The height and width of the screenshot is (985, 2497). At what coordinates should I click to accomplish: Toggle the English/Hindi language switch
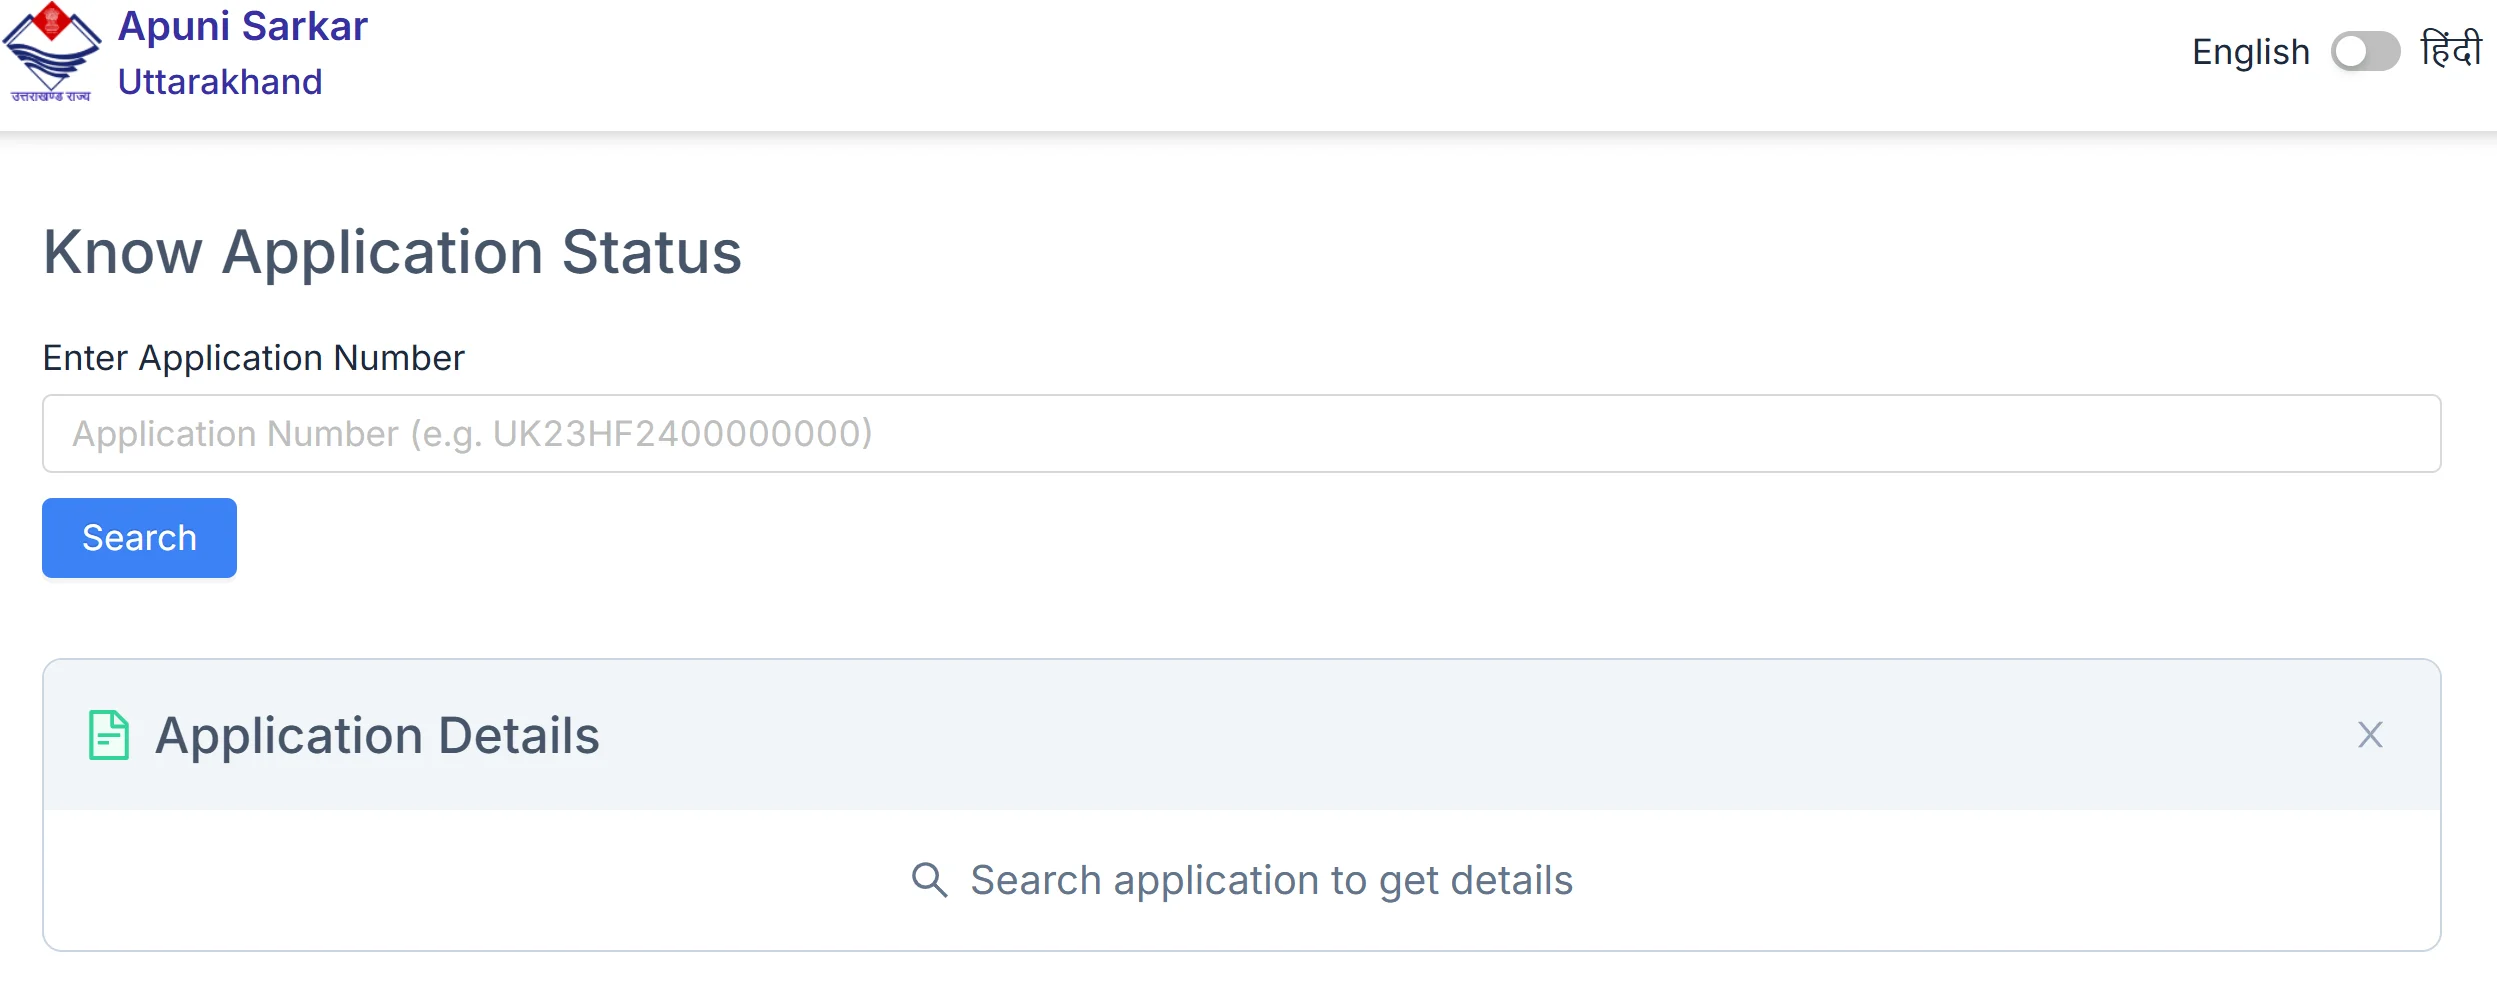point(2365,52)
